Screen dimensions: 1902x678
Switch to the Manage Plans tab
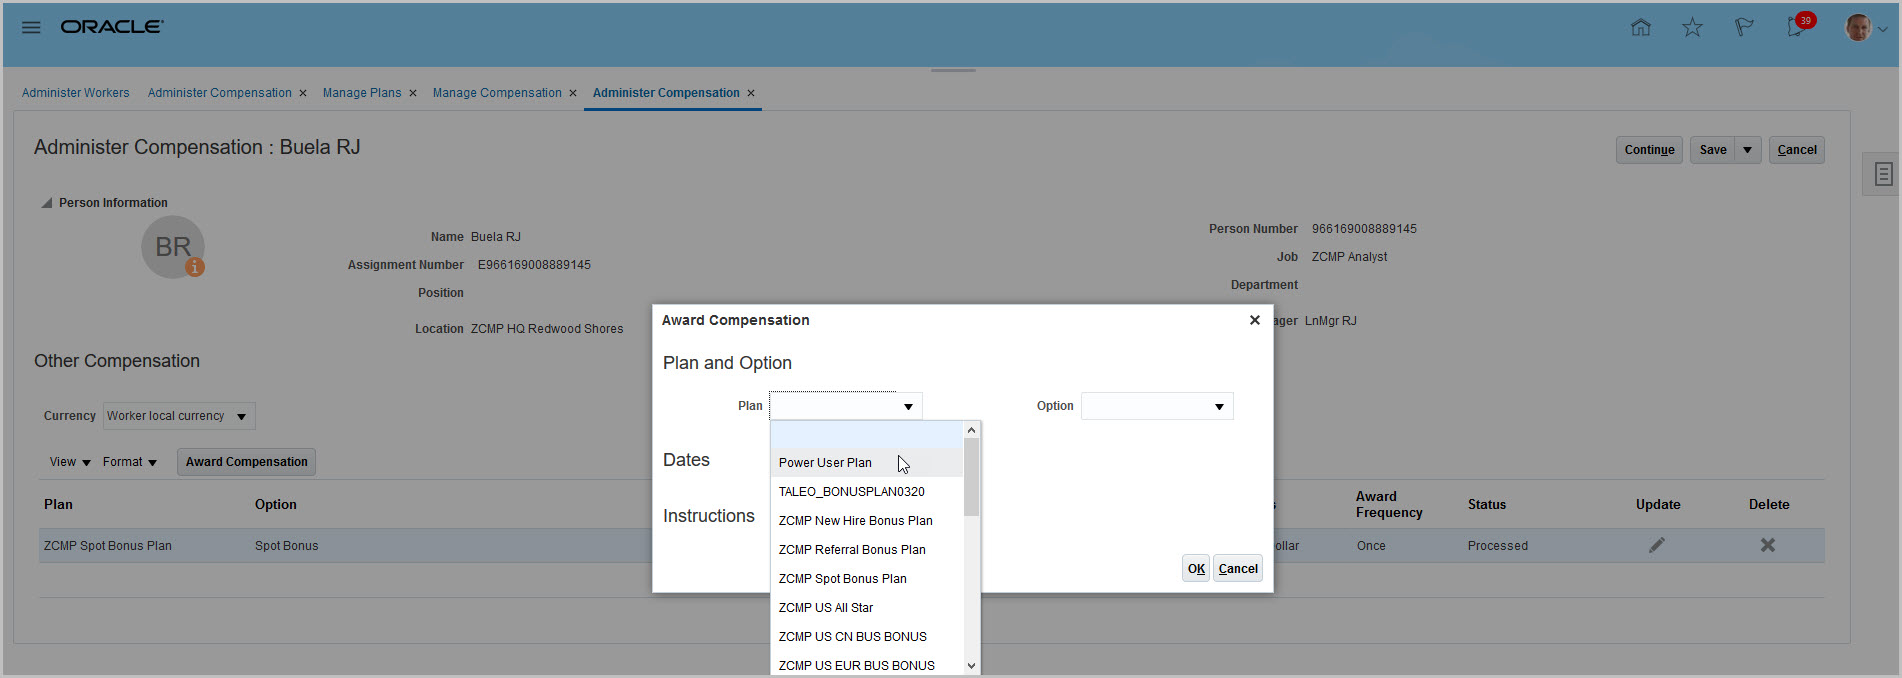point(362,93)
